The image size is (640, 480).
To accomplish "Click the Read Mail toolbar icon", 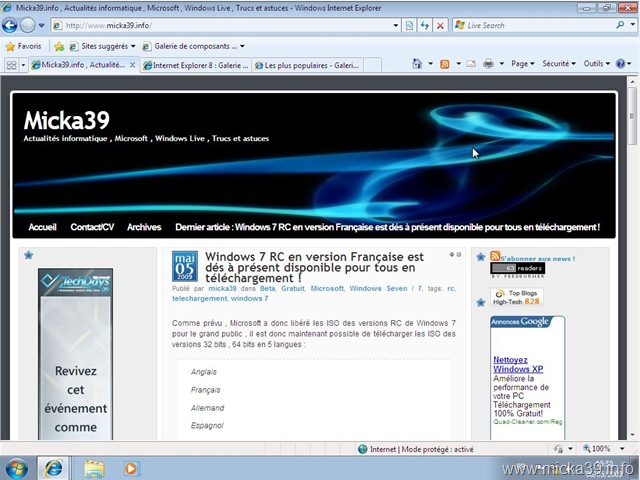I will tap(471, 64).
